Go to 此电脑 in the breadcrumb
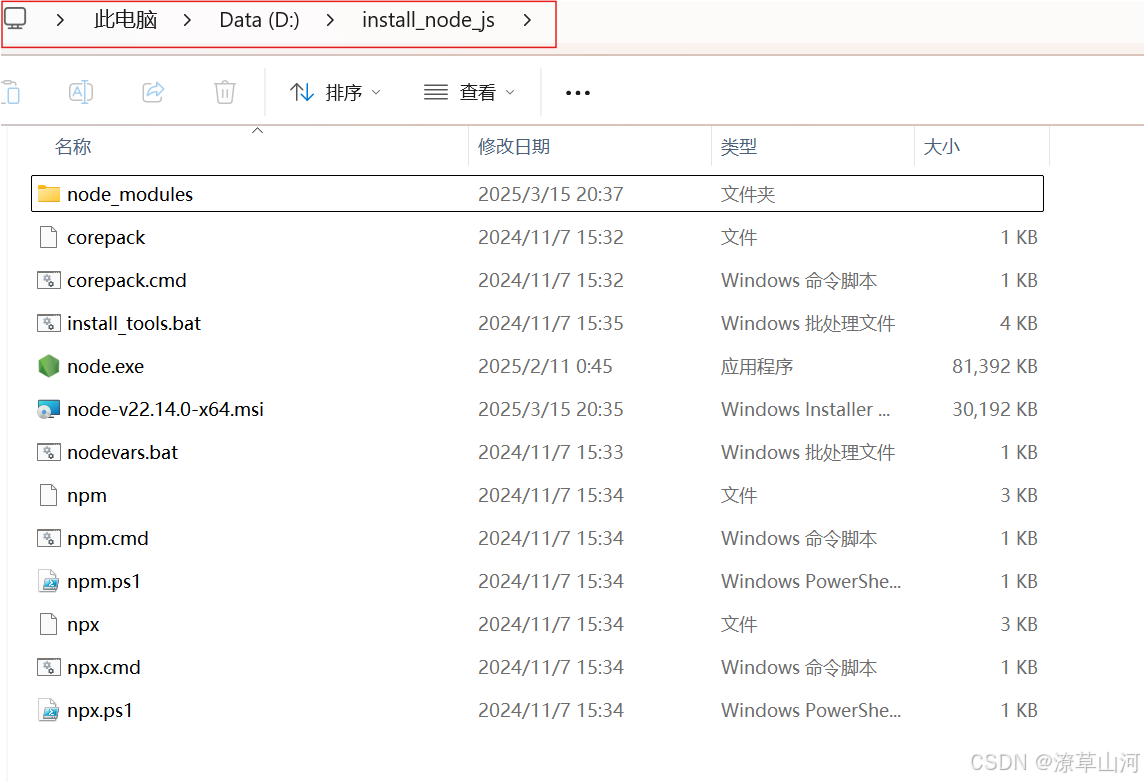1144x782 pixels. 125,20
